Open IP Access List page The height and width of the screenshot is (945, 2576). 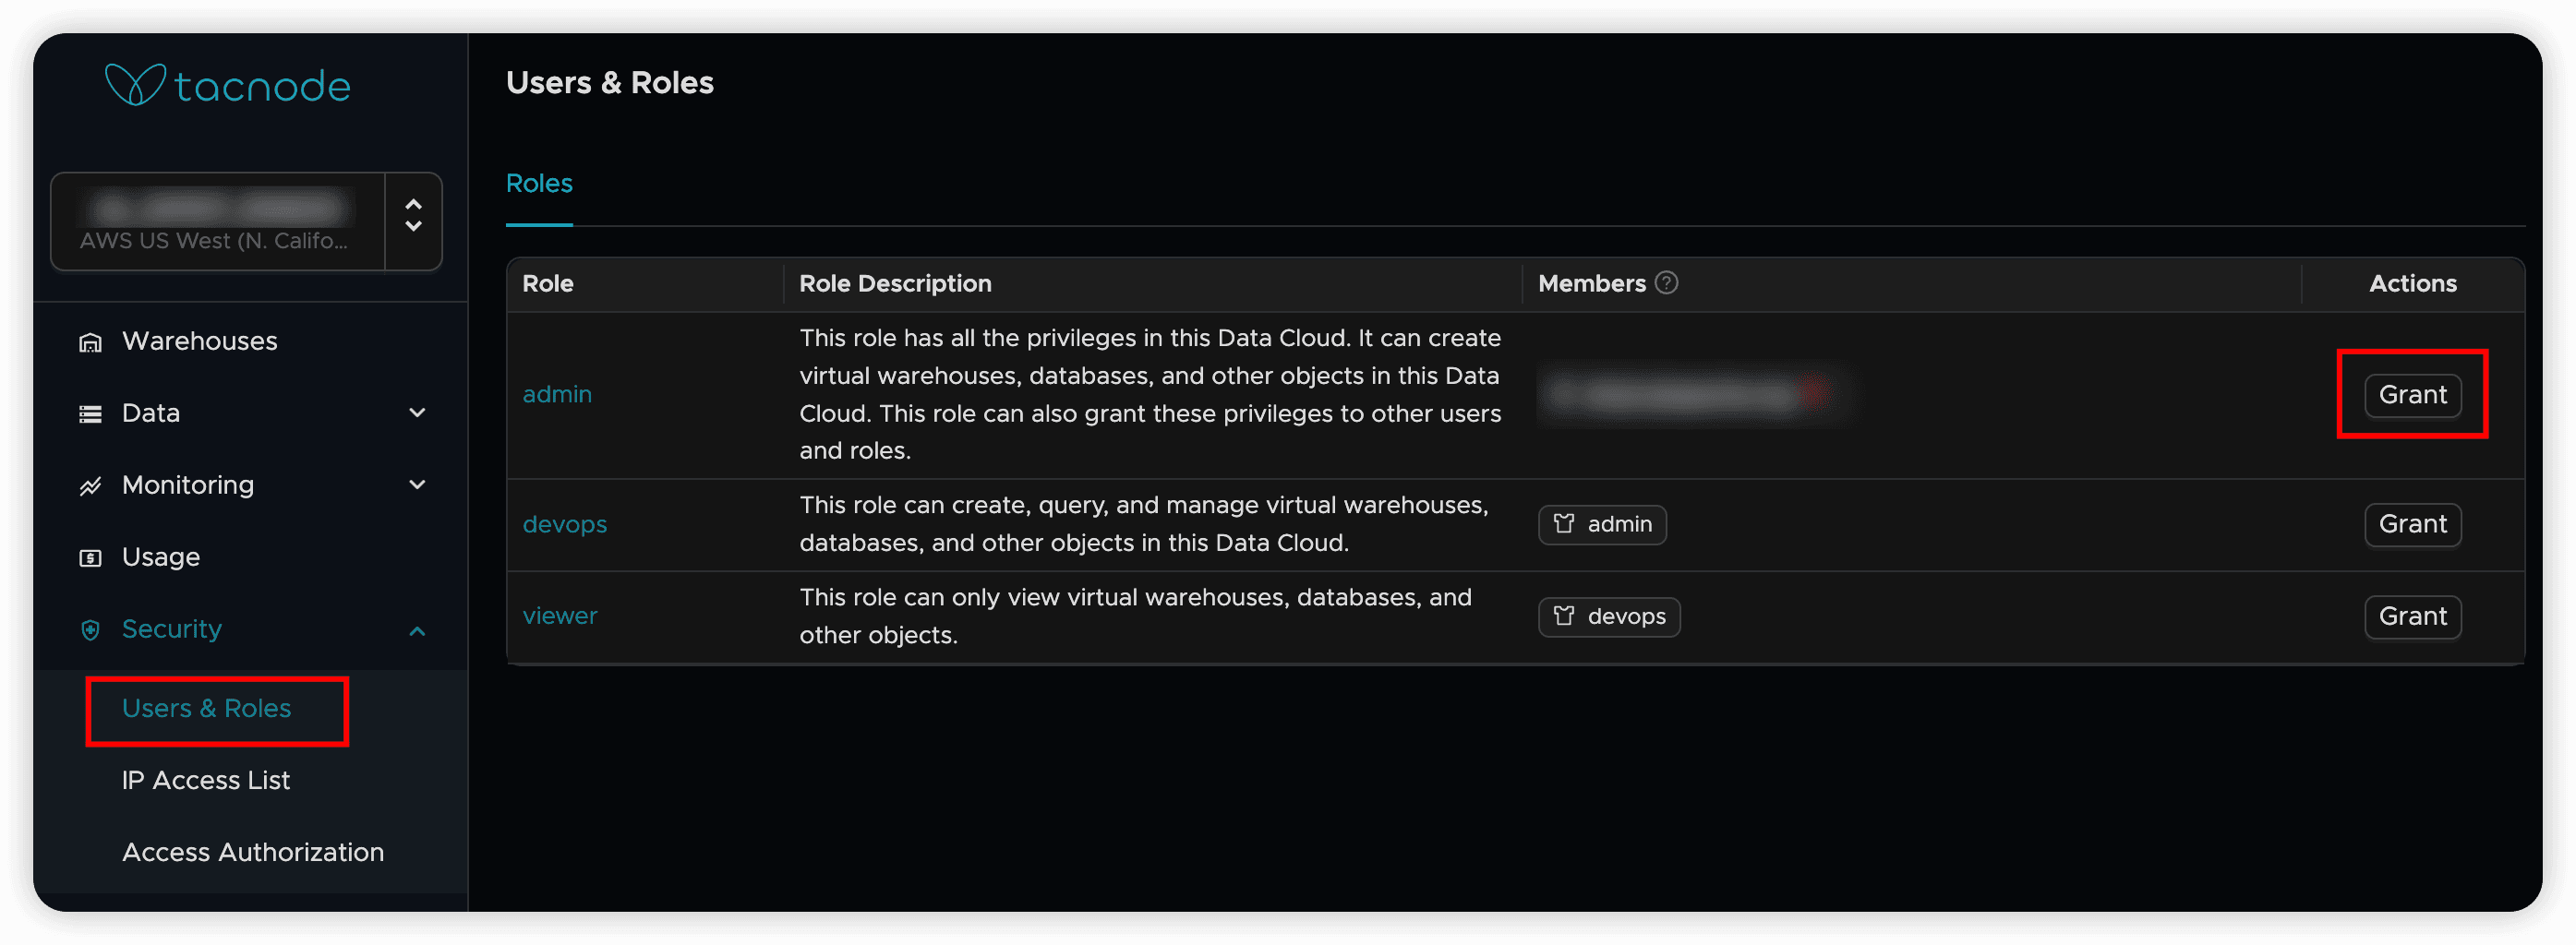tap(205, 780)
